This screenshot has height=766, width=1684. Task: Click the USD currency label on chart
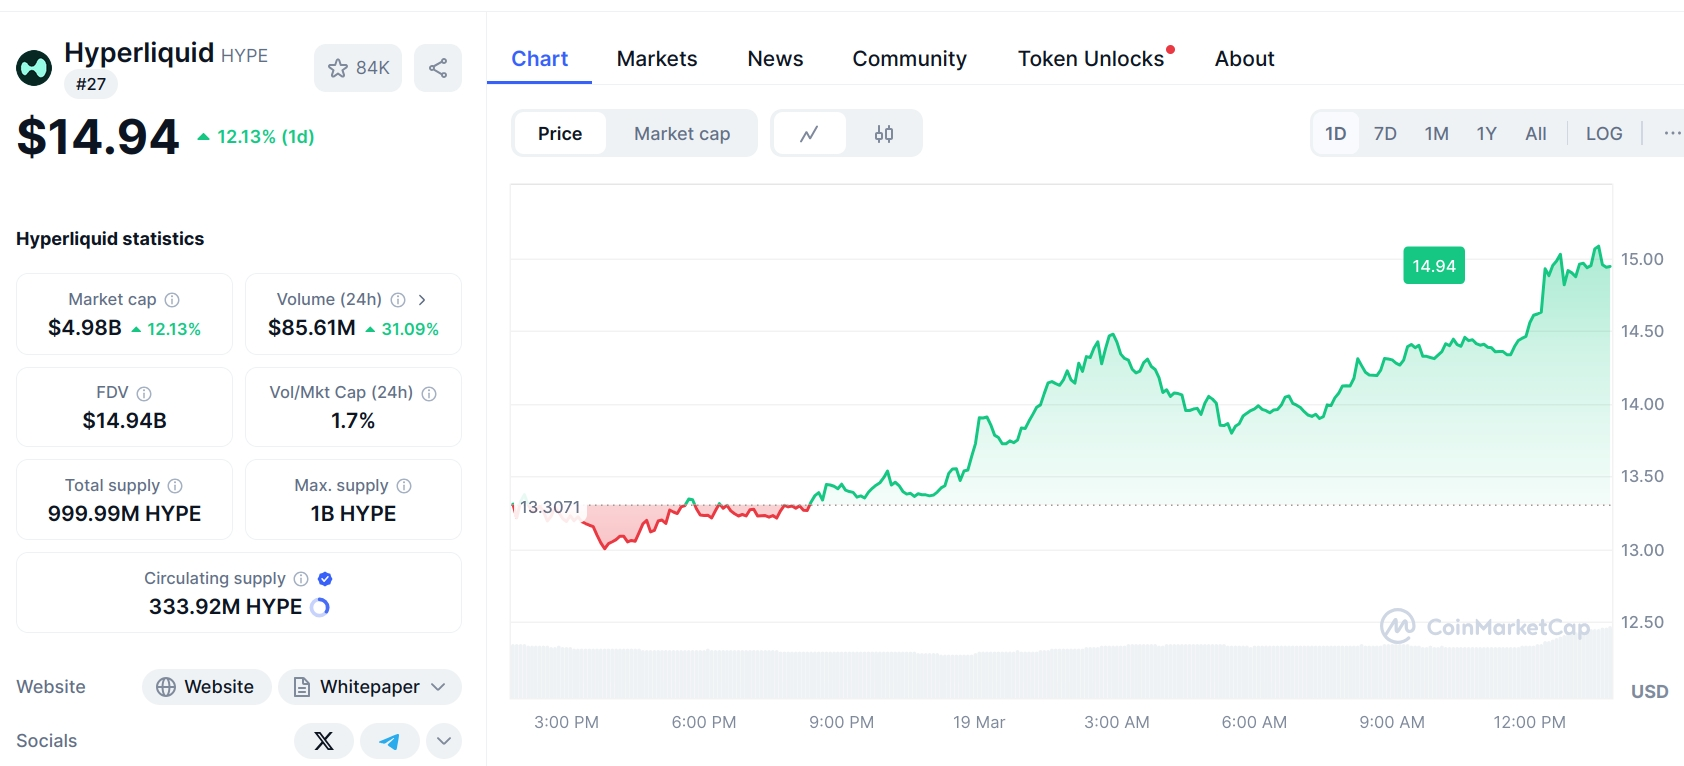point(1649,692)
